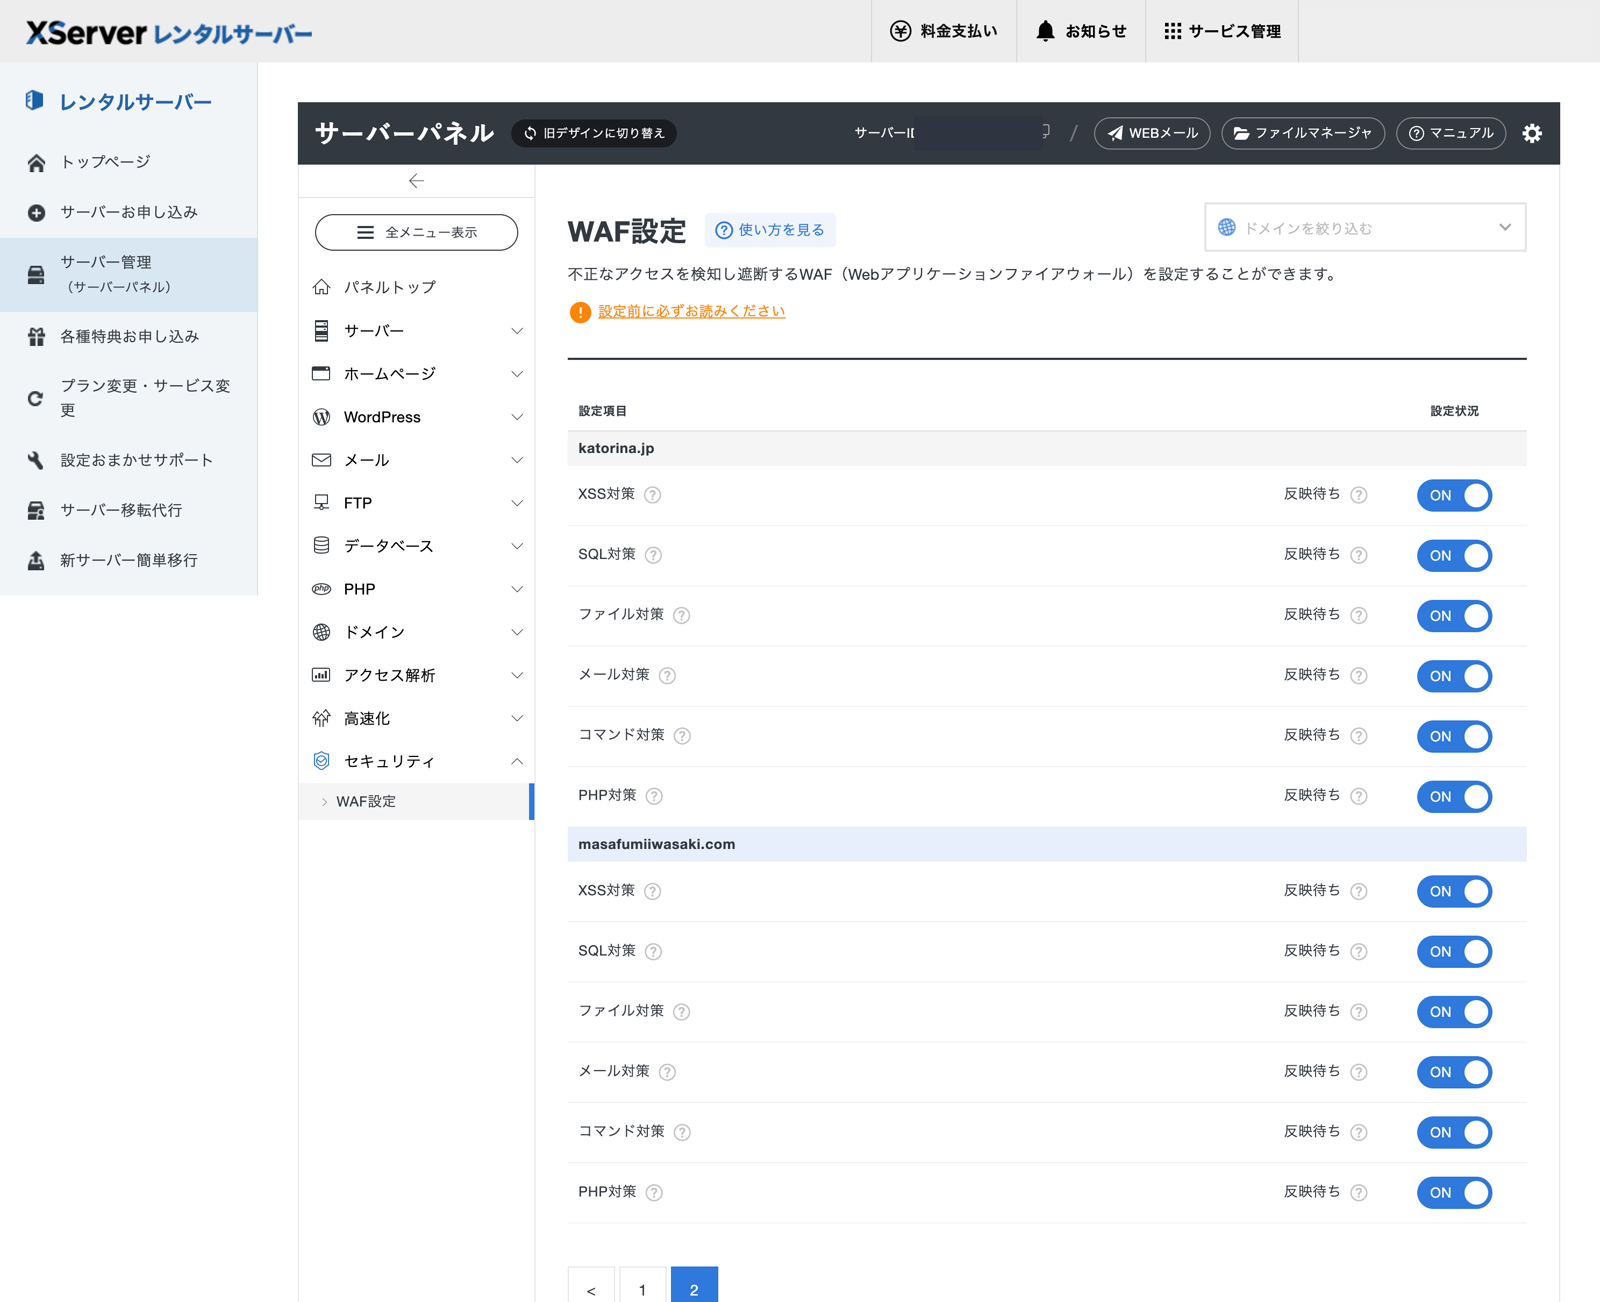Open the WEBメール button

point(1152,133)
